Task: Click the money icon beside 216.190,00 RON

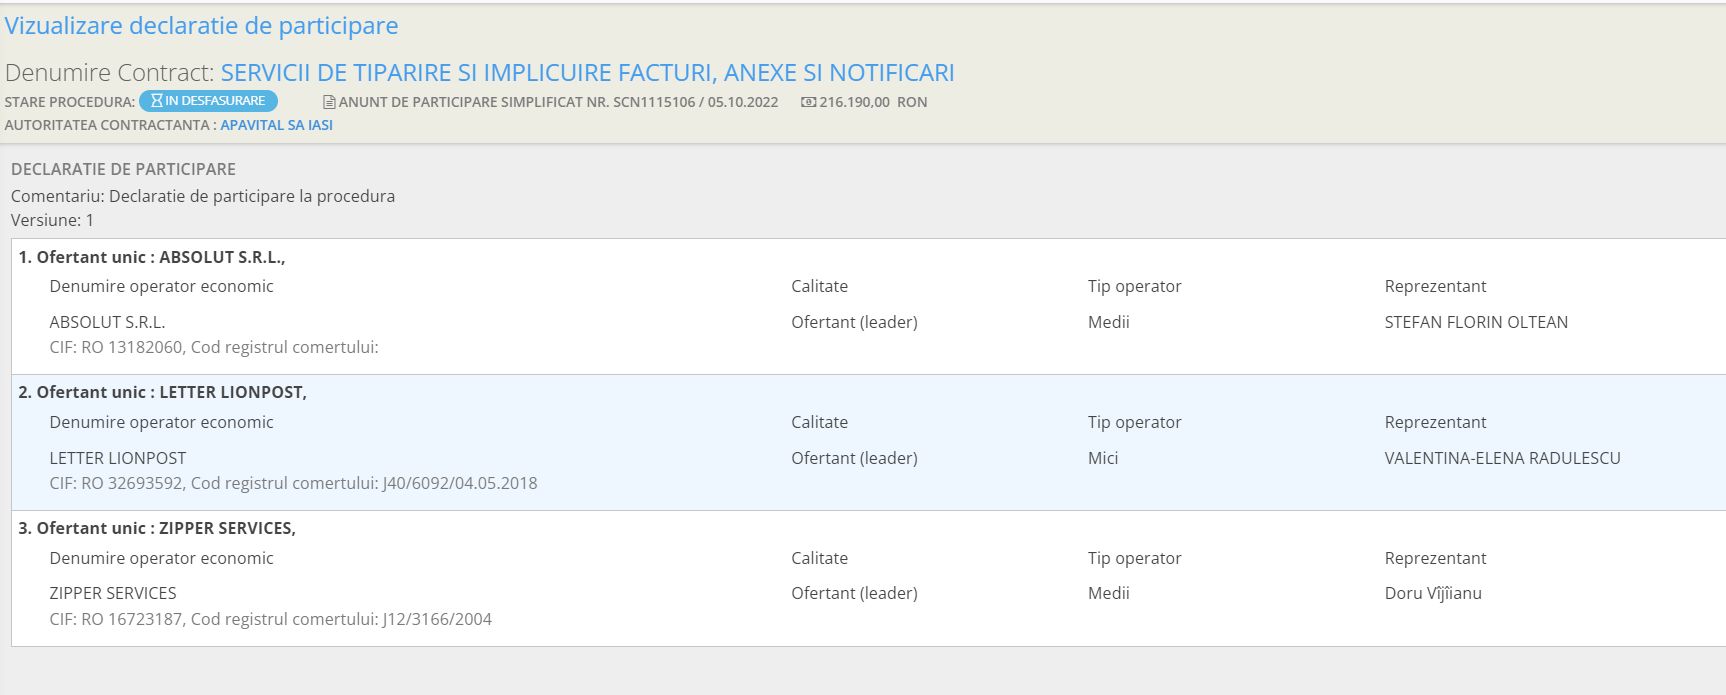Action: [808, 102]
